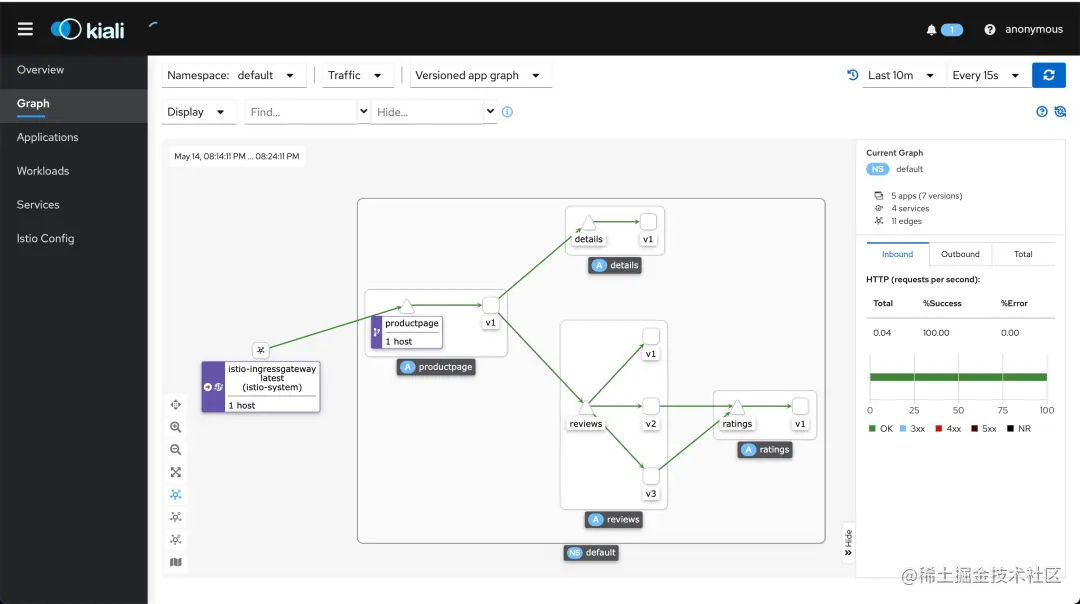Toggle the graph legend map icon
Image resolution: width=1080 pixels, height=604 pixels.
(176, 562)
